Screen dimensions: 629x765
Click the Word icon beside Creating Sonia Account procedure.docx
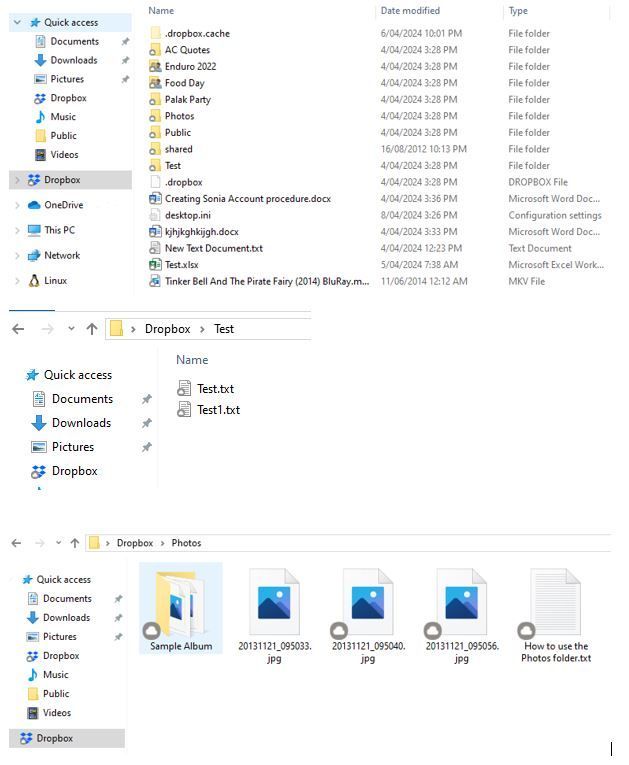click(x=155, y=199)
